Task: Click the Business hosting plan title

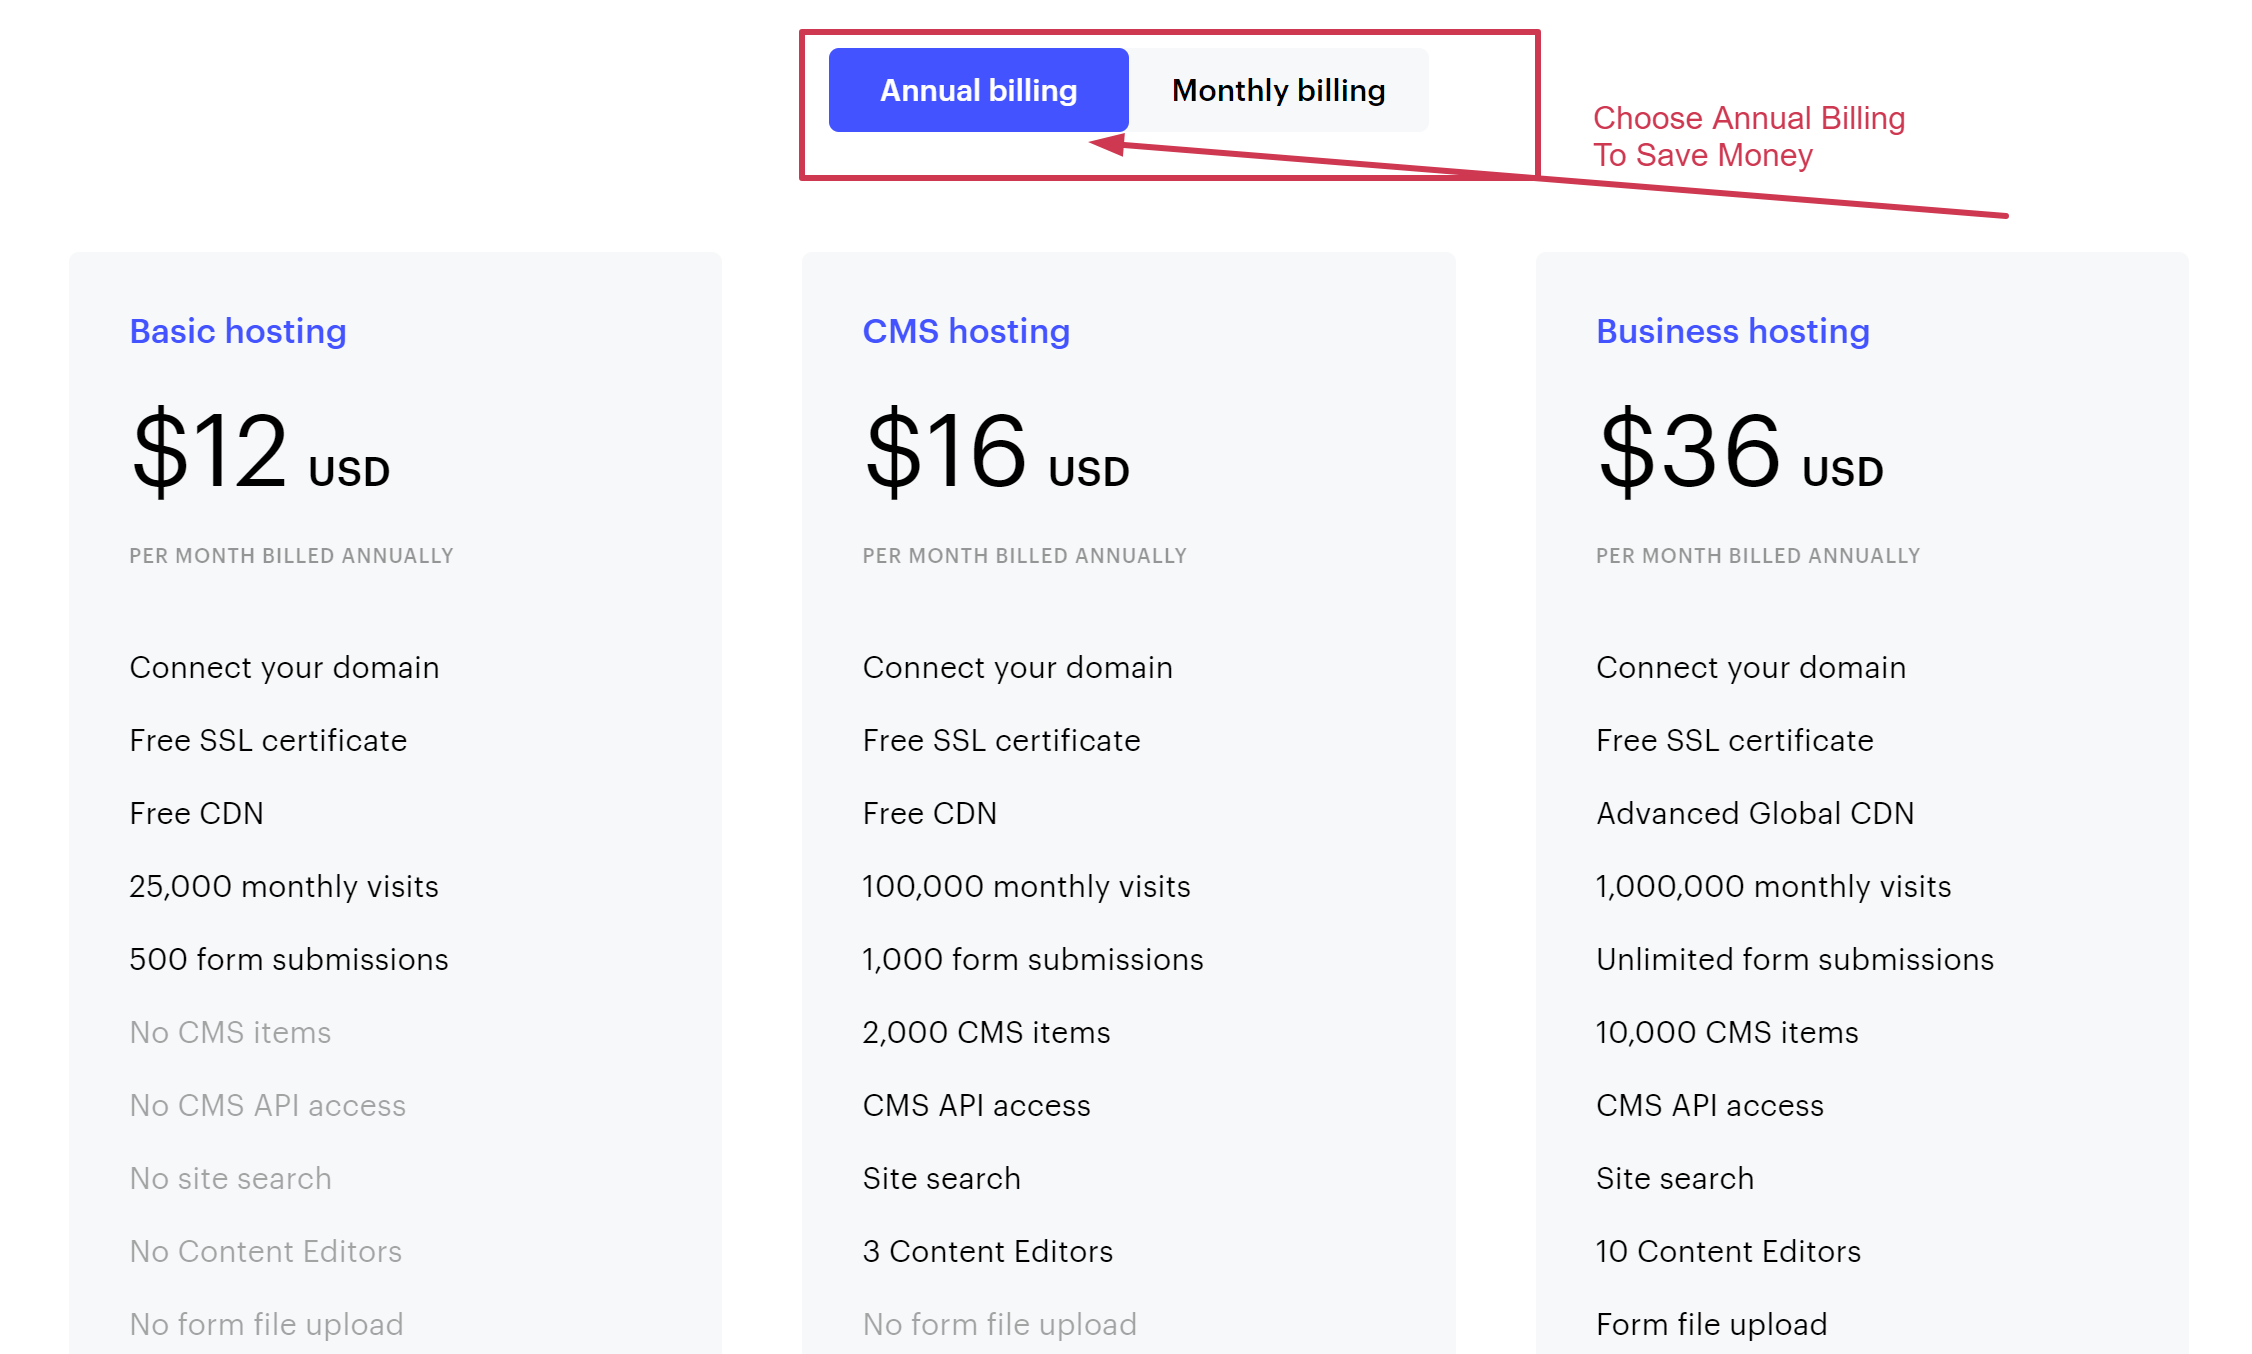Action: point(1732,331)
